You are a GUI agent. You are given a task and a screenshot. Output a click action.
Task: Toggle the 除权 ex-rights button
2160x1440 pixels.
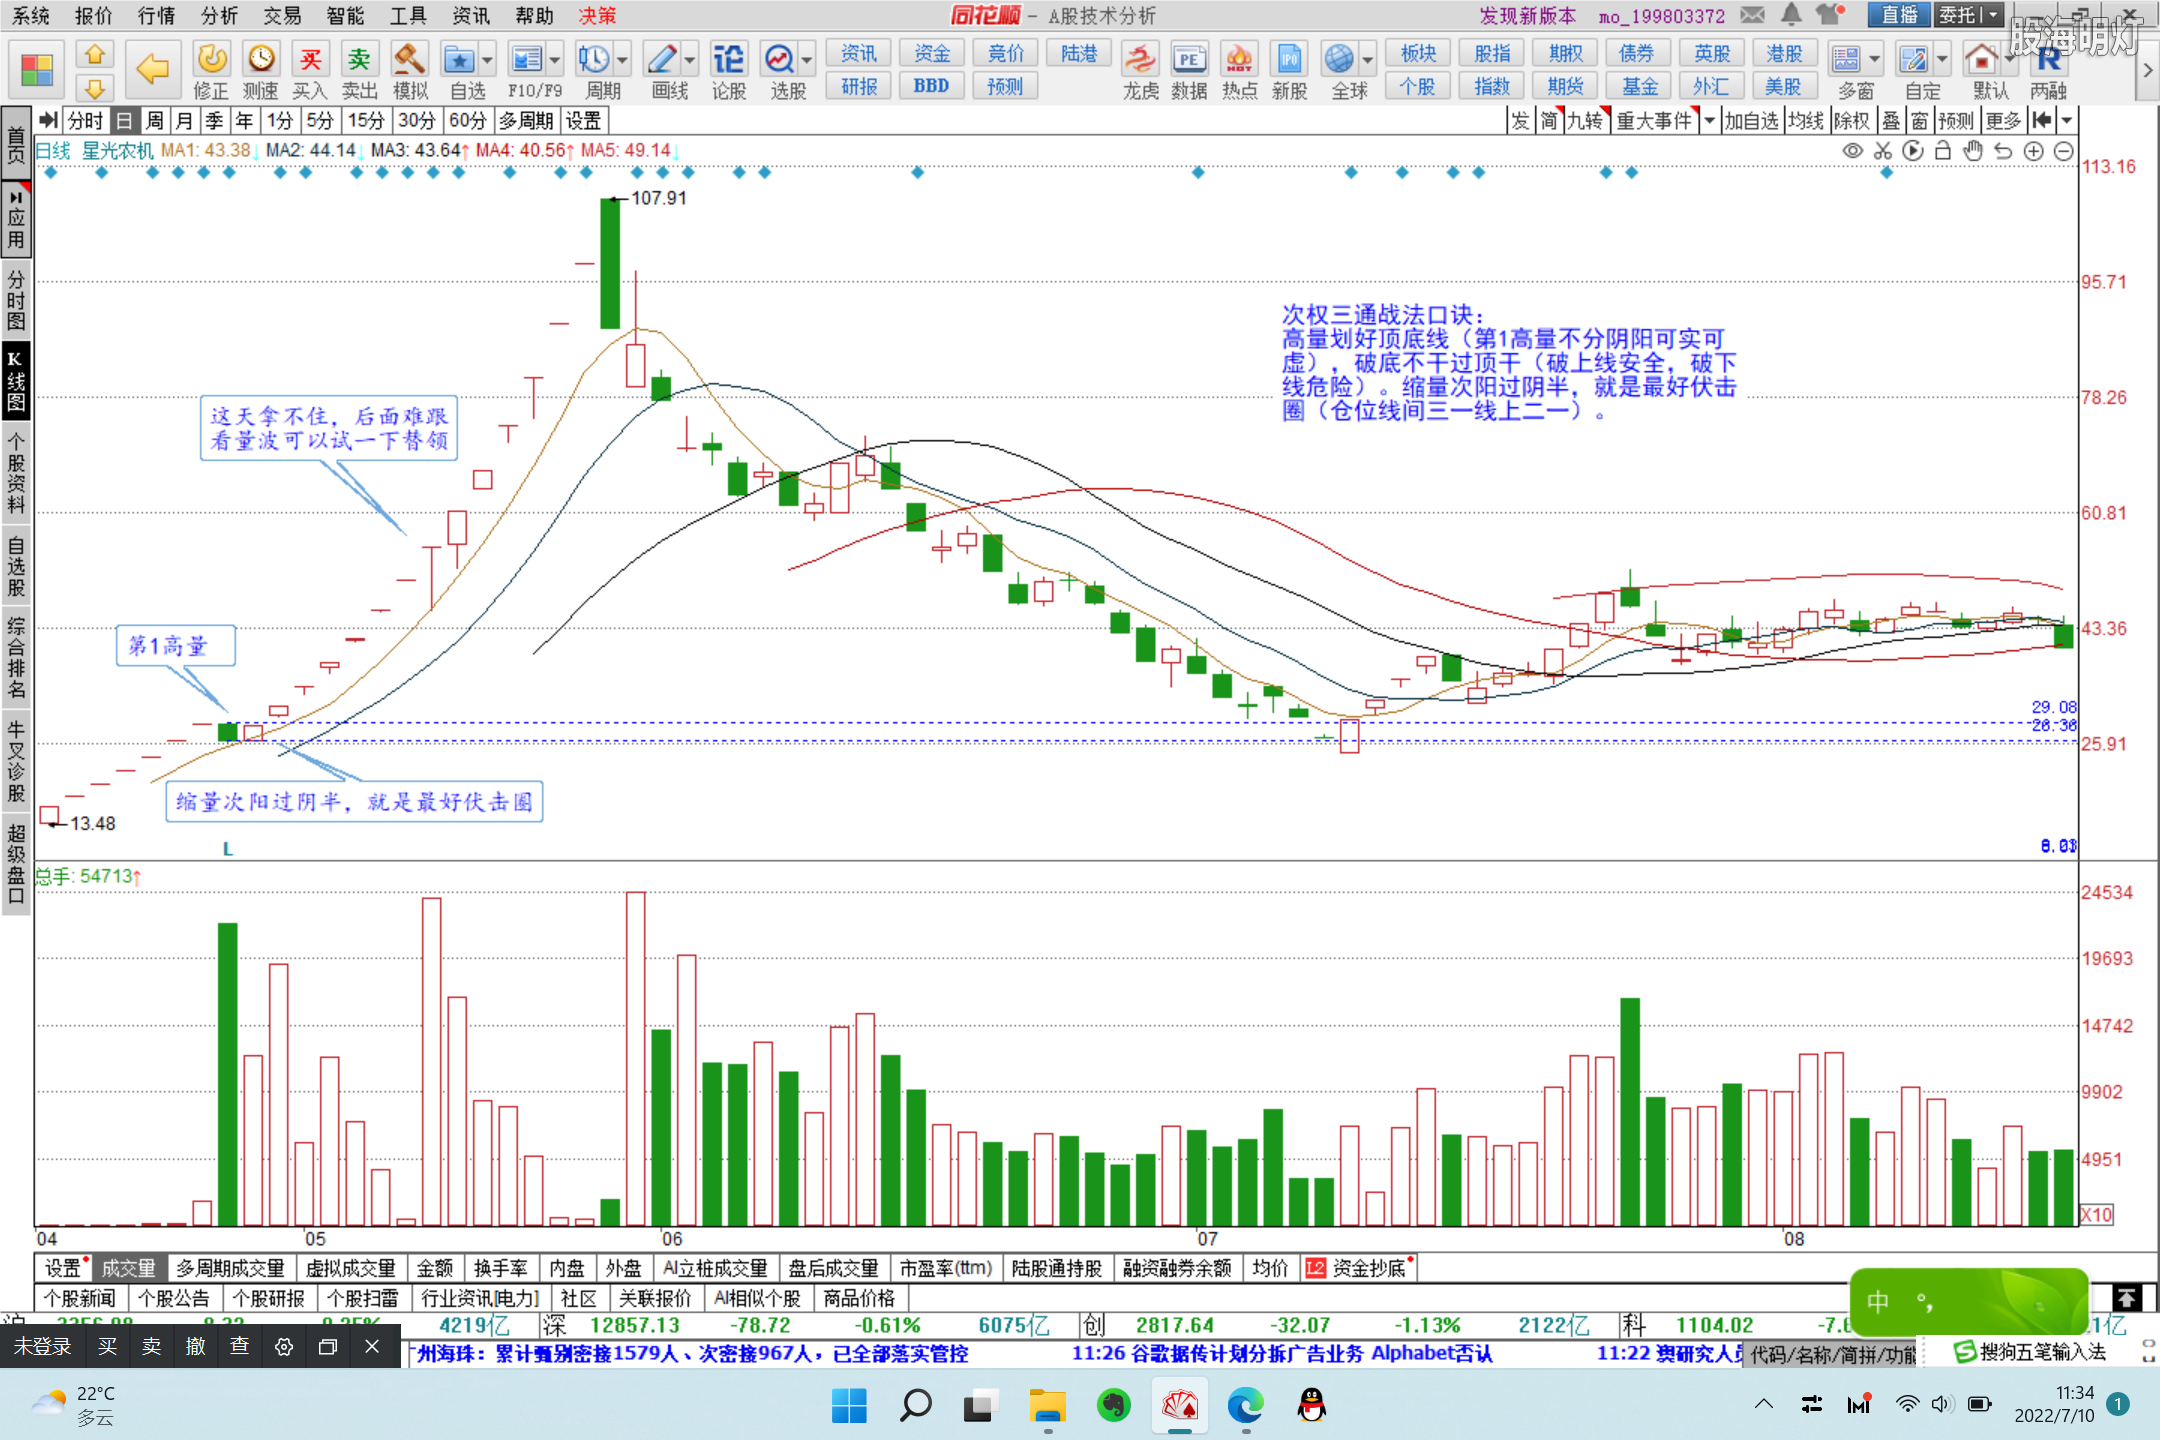point(1852,121)
